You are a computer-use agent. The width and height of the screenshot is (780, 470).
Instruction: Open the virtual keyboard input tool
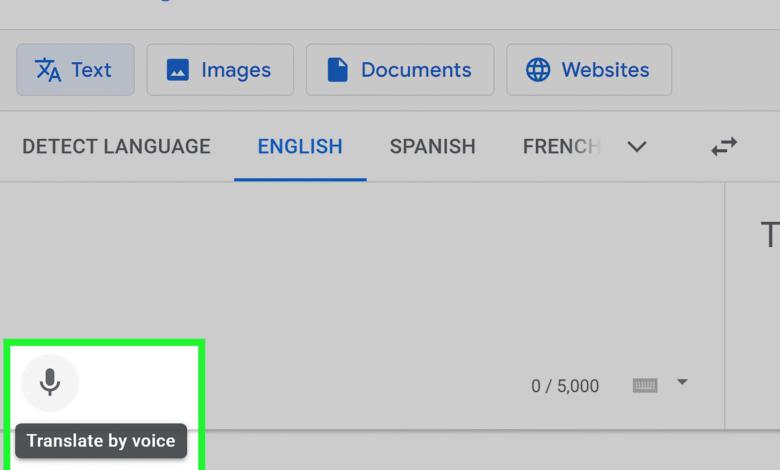coord(645,385)
